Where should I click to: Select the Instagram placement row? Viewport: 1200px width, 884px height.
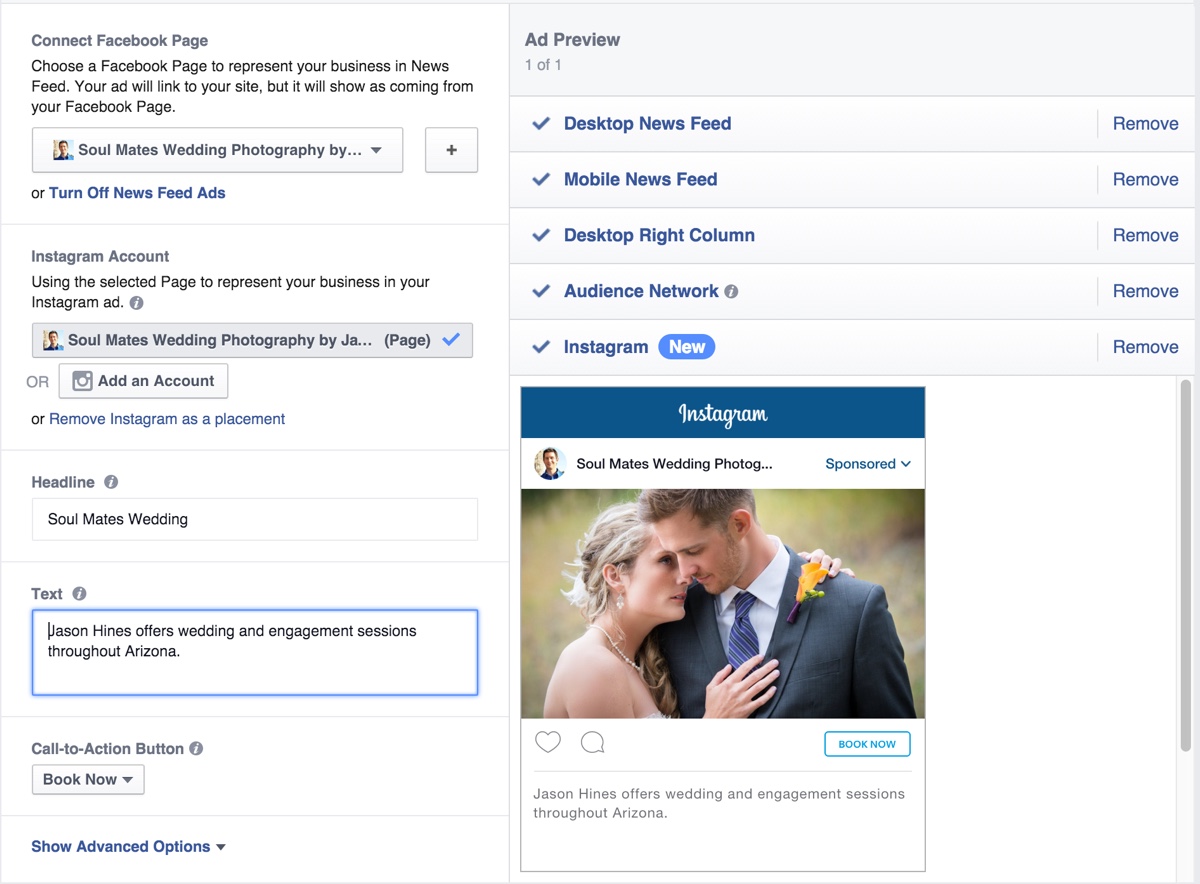606,347
